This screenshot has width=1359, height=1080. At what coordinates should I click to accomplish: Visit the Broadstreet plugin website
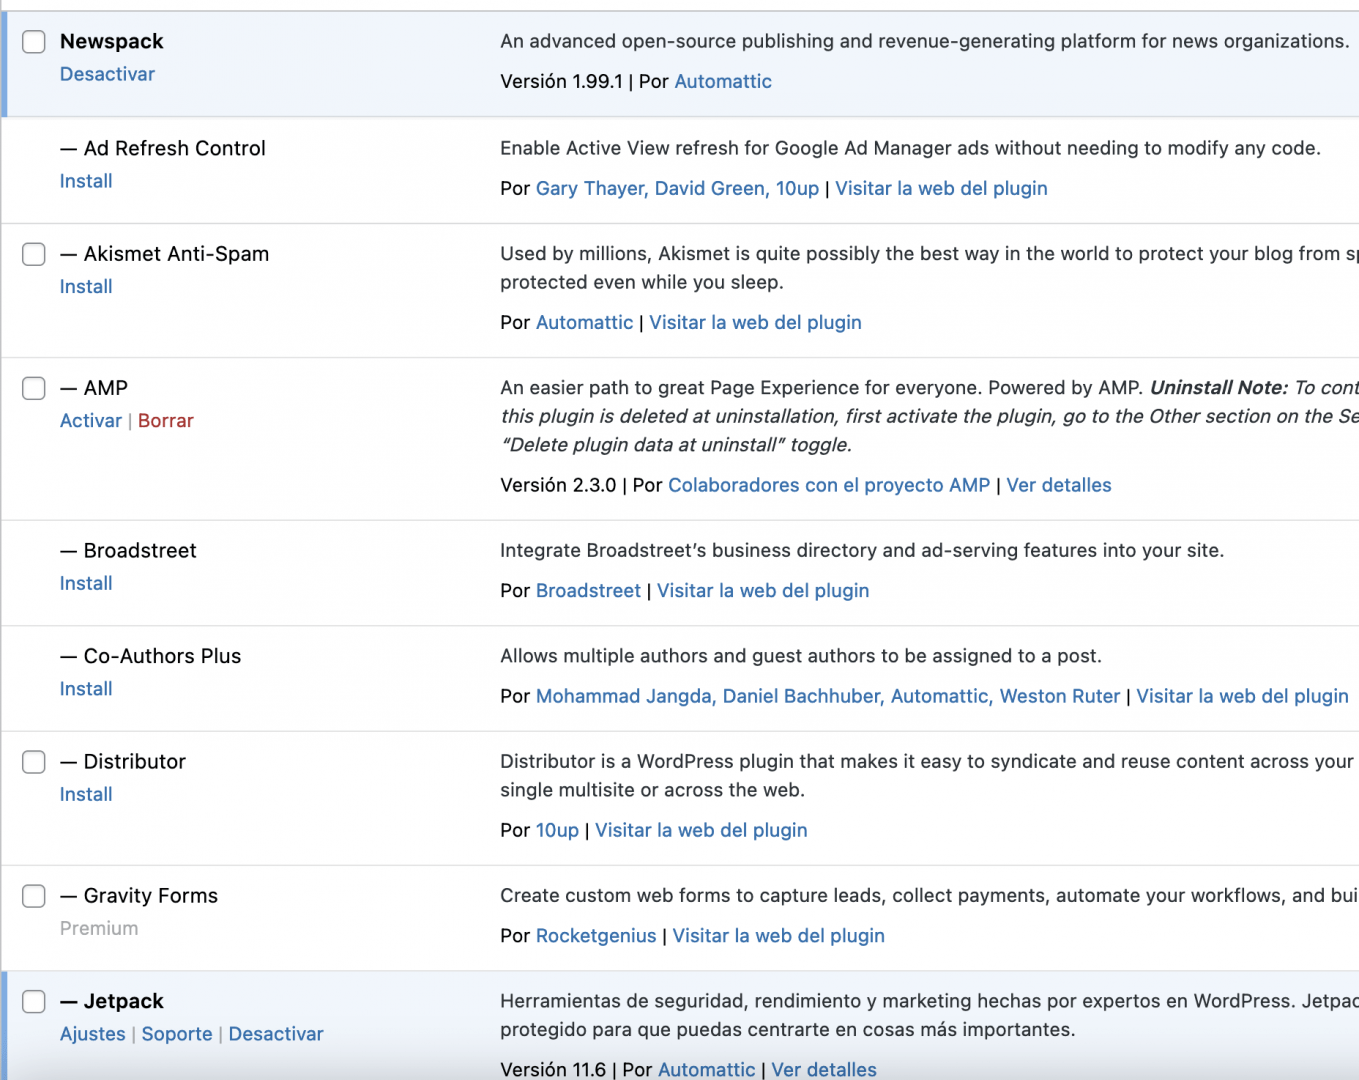[763, 590]
